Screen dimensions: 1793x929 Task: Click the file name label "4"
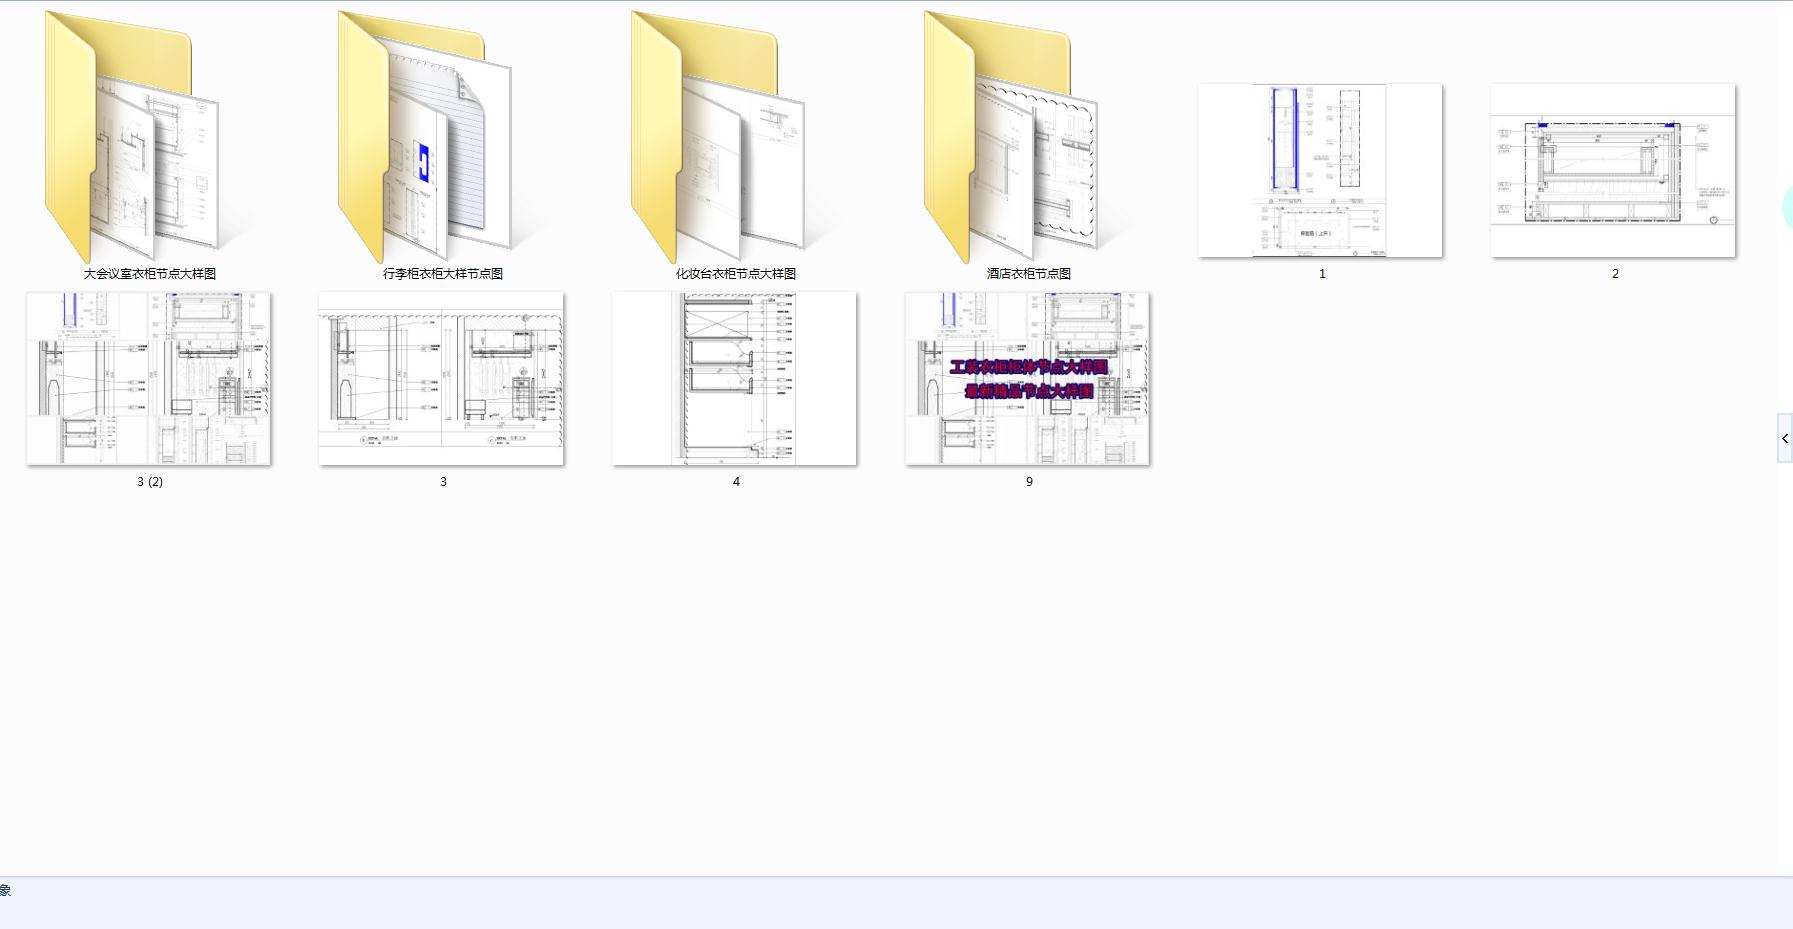click(736, 481)
